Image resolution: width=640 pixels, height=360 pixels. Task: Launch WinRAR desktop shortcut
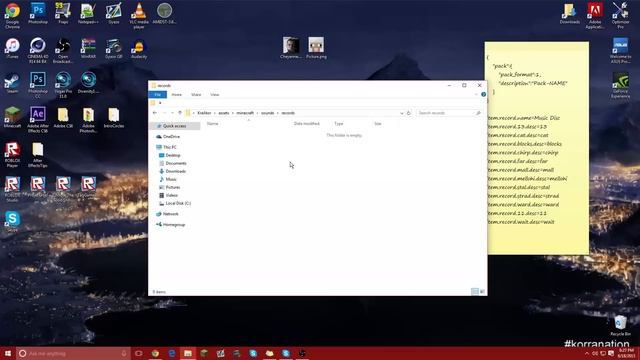88,48
